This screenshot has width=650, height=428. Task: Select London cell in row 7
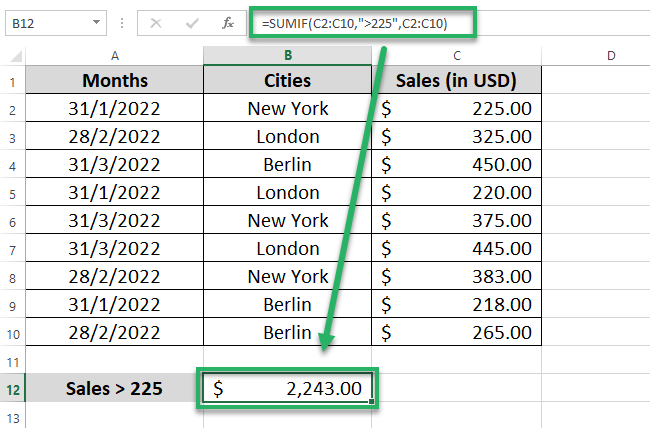(x=288, y=248)
